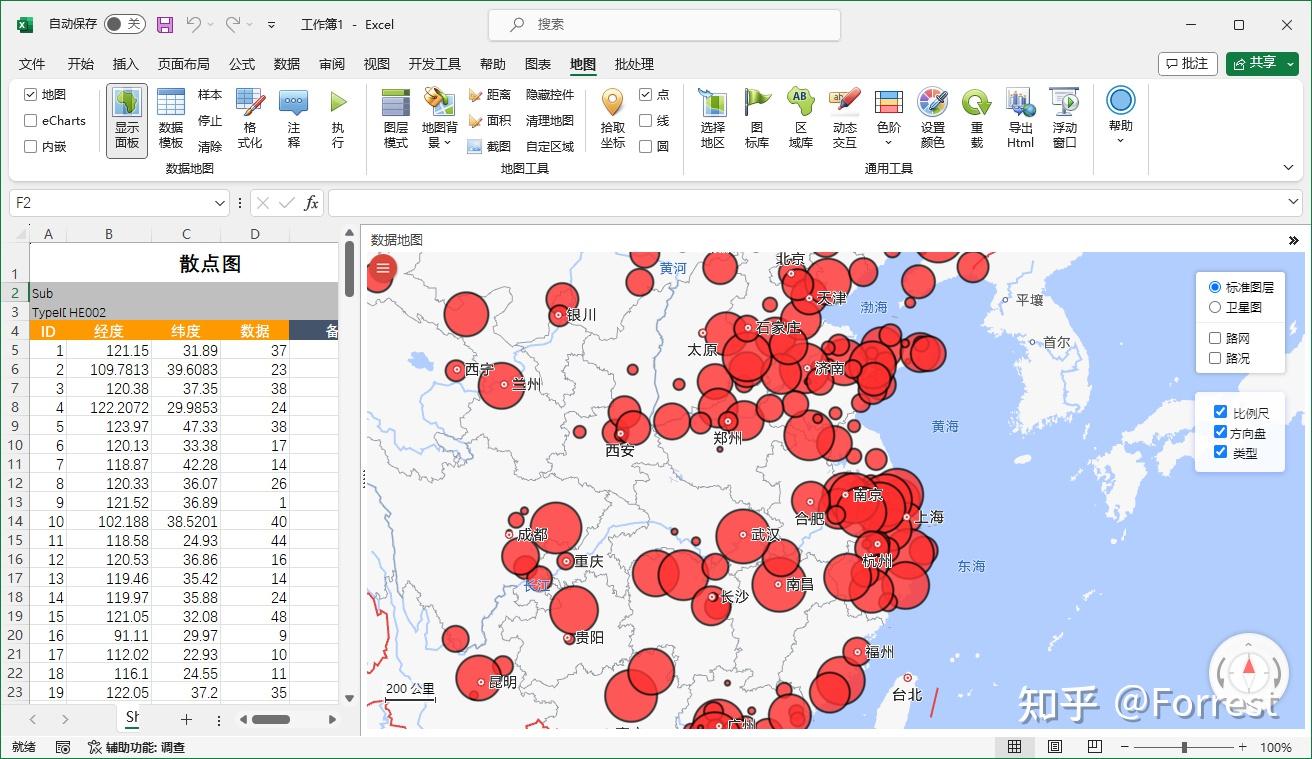This screenshot has height=759, width=1312.
Task: Click the 格式化 formatting tool
Action: (252, 120)
